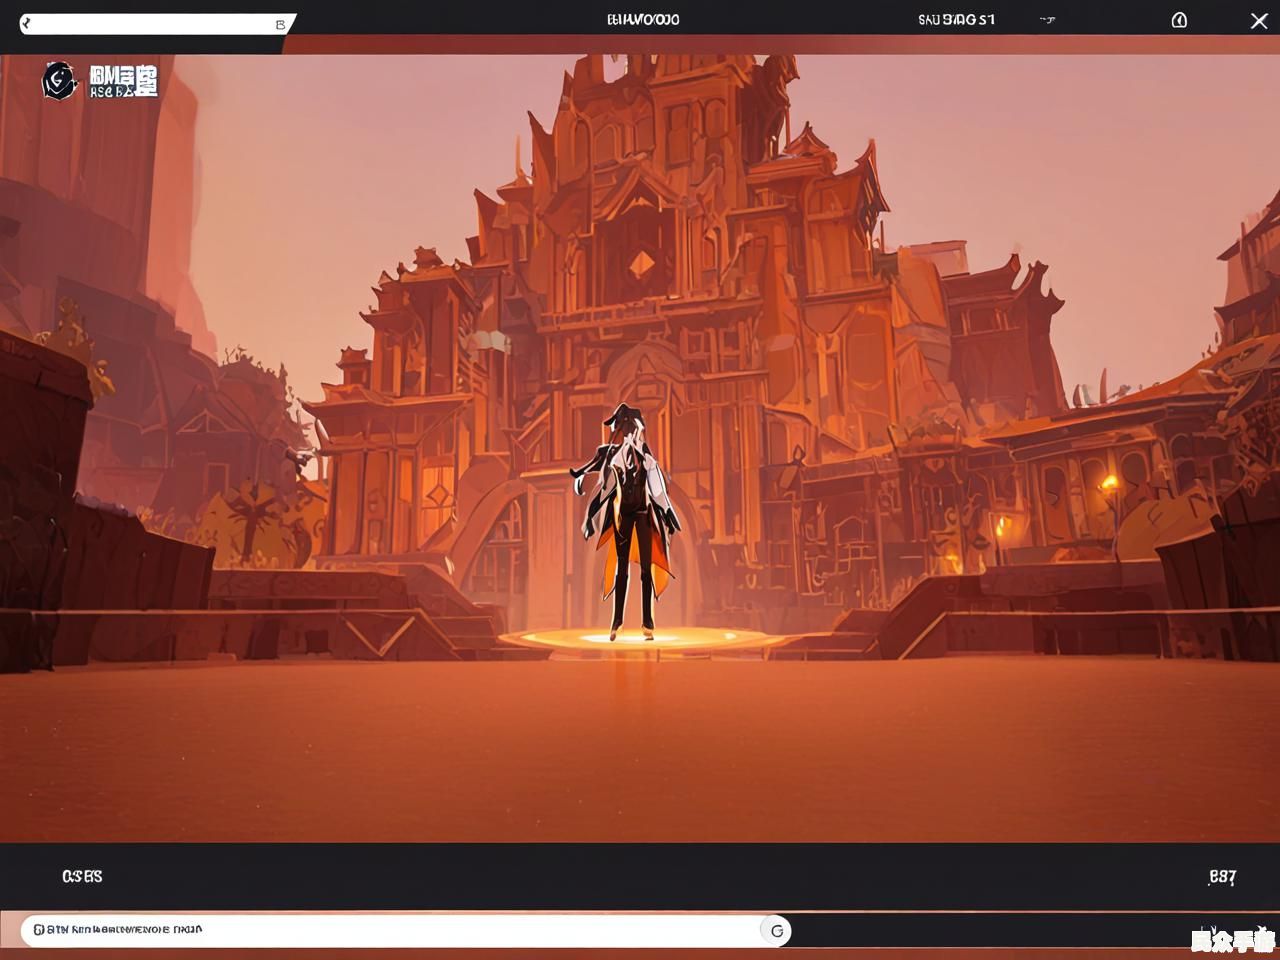Close the window with the X button
This screenshot has width=1280, height=960.
(1259, 20)
